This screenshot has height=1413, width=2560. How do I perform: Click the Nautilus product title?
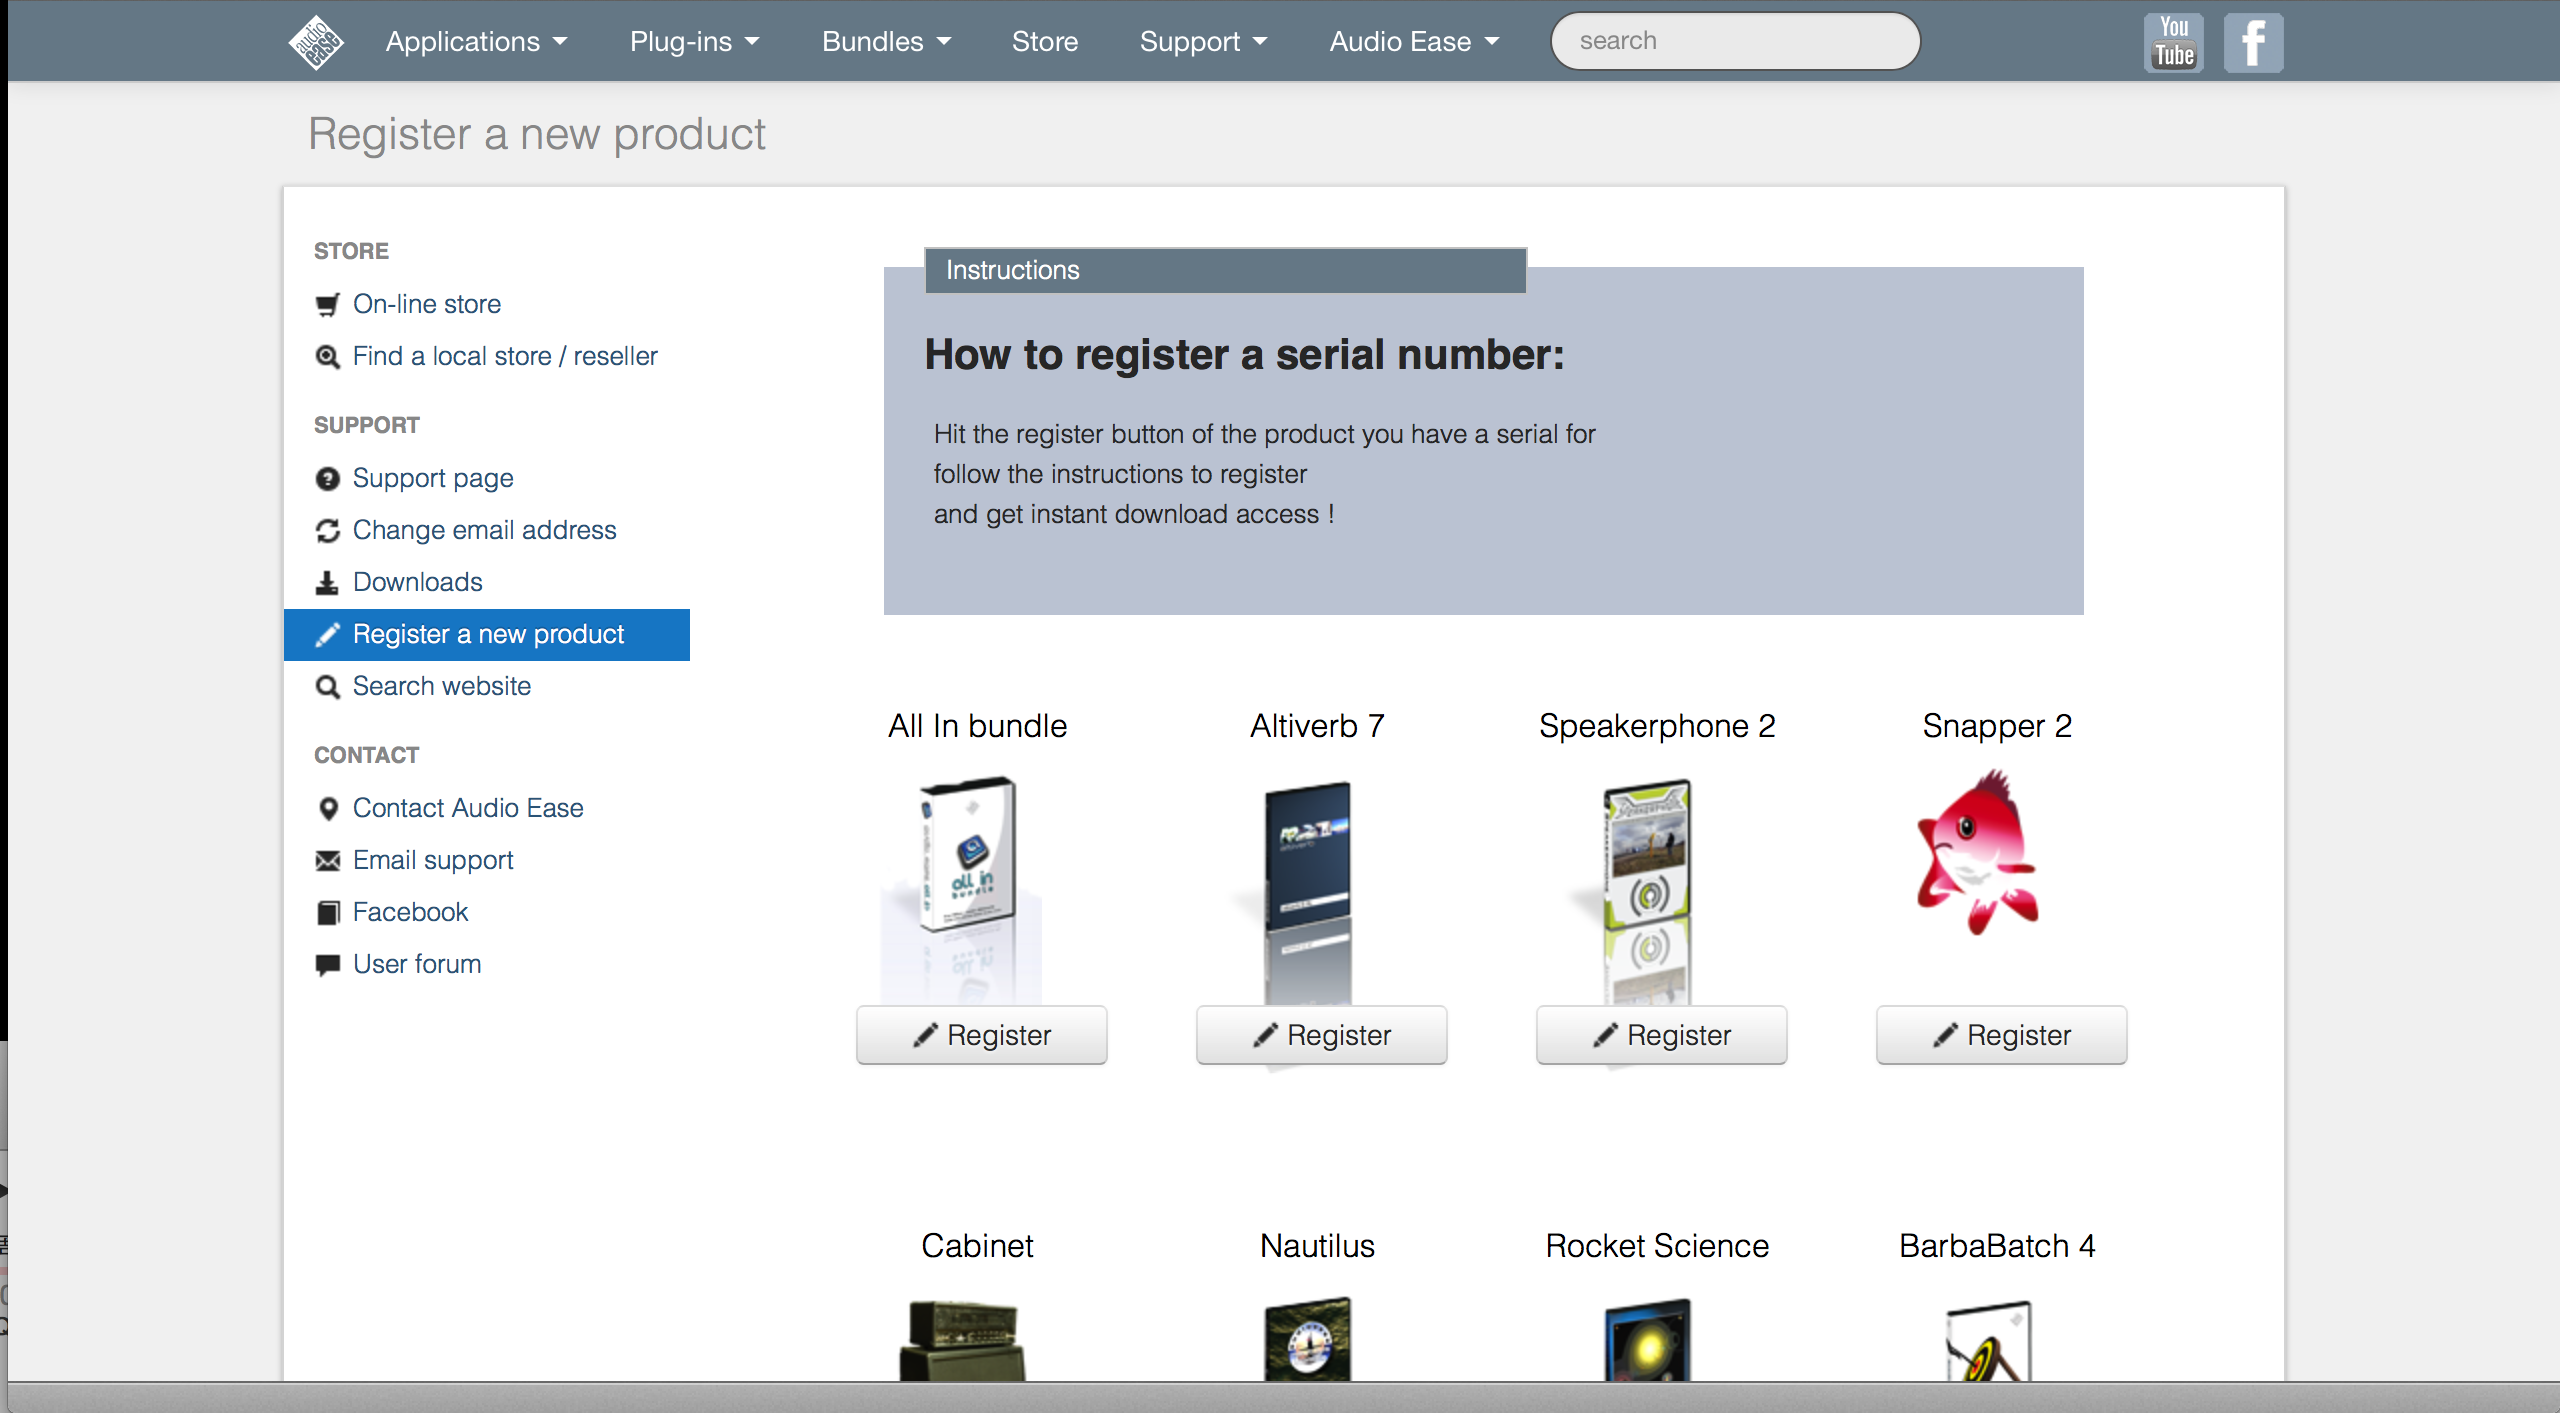[1317, 1246]
